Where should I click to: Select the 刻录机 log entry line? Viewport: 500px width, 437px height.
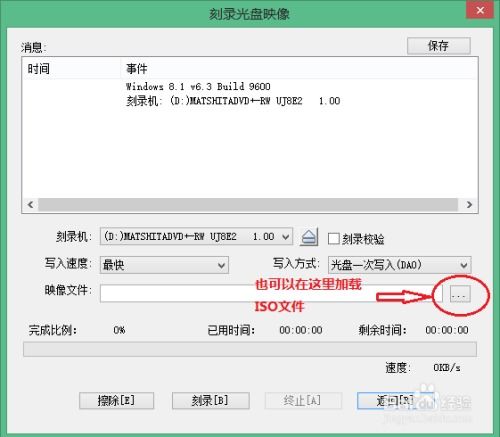click(233, 101)
